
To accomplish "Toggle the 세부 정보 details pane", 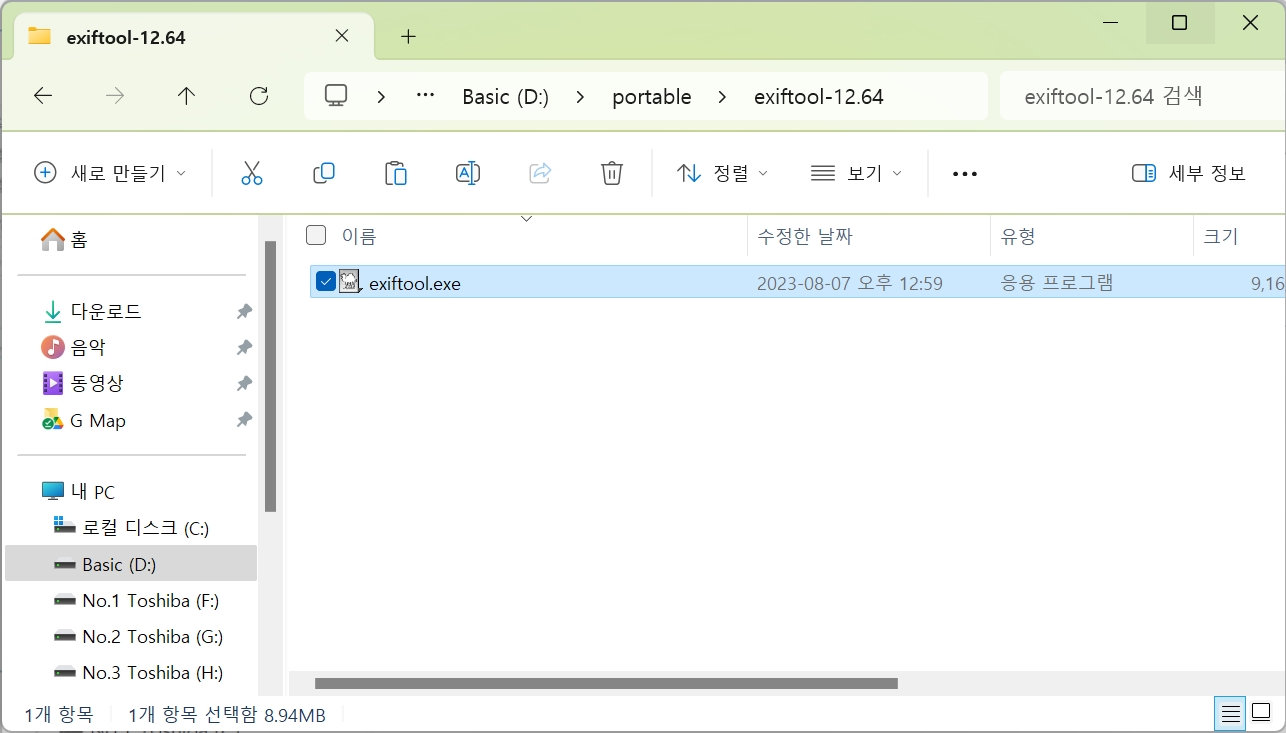I will pyautogui.click(x=1189, y=173).
